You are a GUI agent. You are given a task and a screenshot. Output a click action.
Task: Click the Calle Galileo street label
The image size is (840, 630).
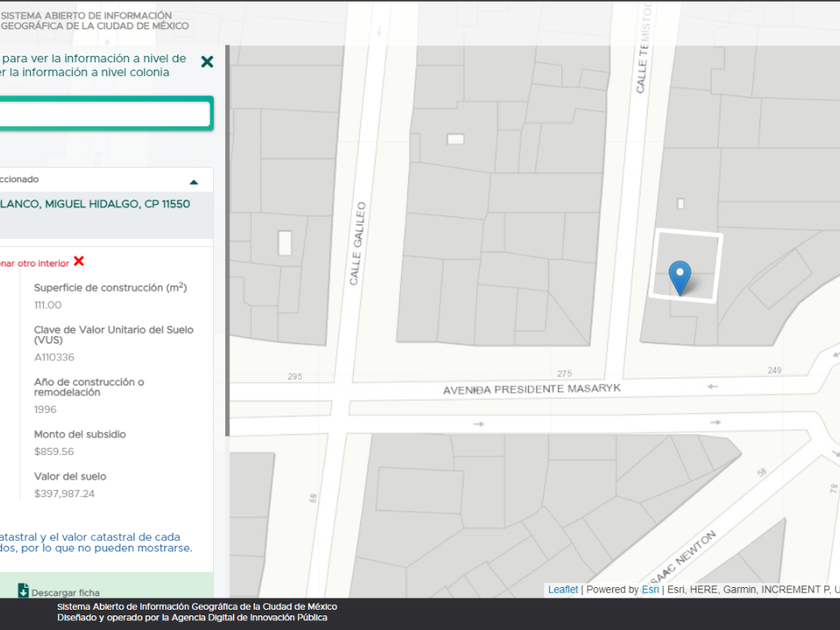[x=355, y=244]
